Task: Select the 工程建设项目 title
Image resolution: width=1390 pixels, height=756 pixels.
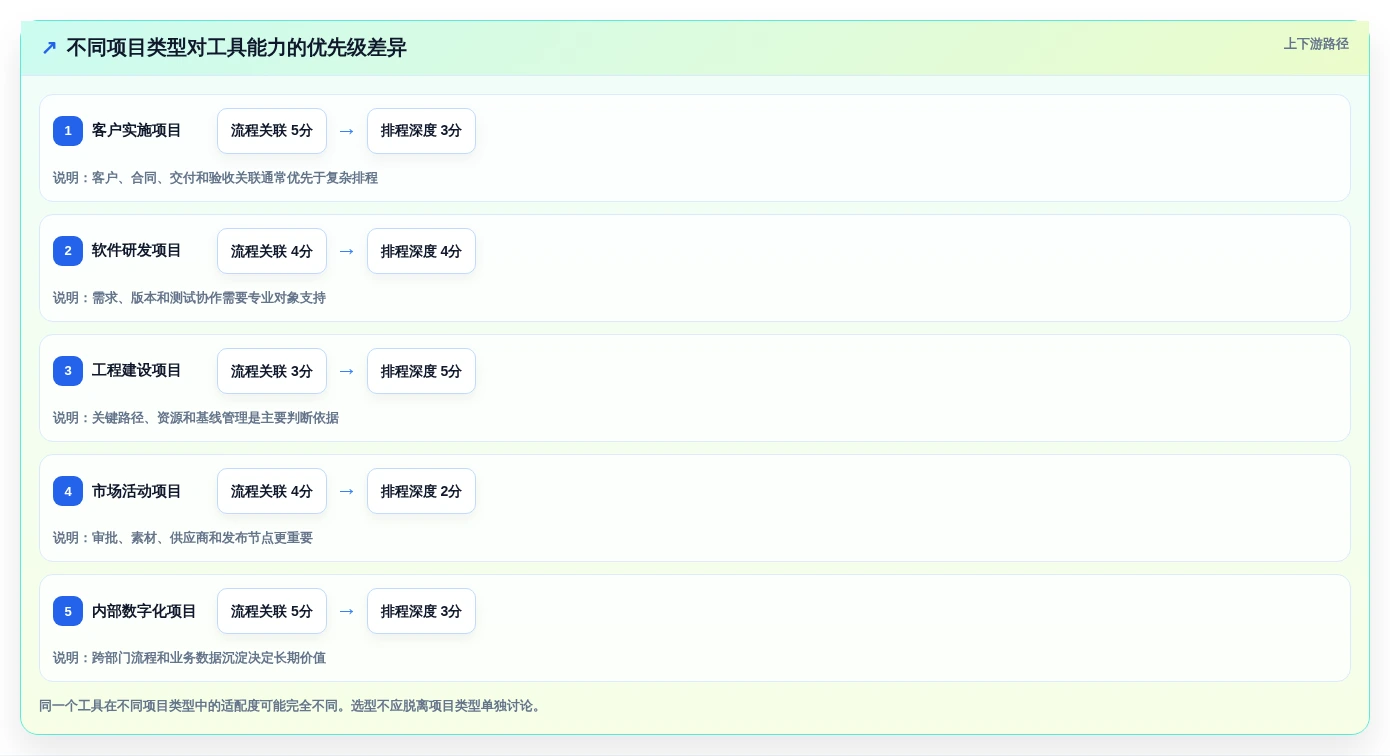Action: tap(137, 371)
